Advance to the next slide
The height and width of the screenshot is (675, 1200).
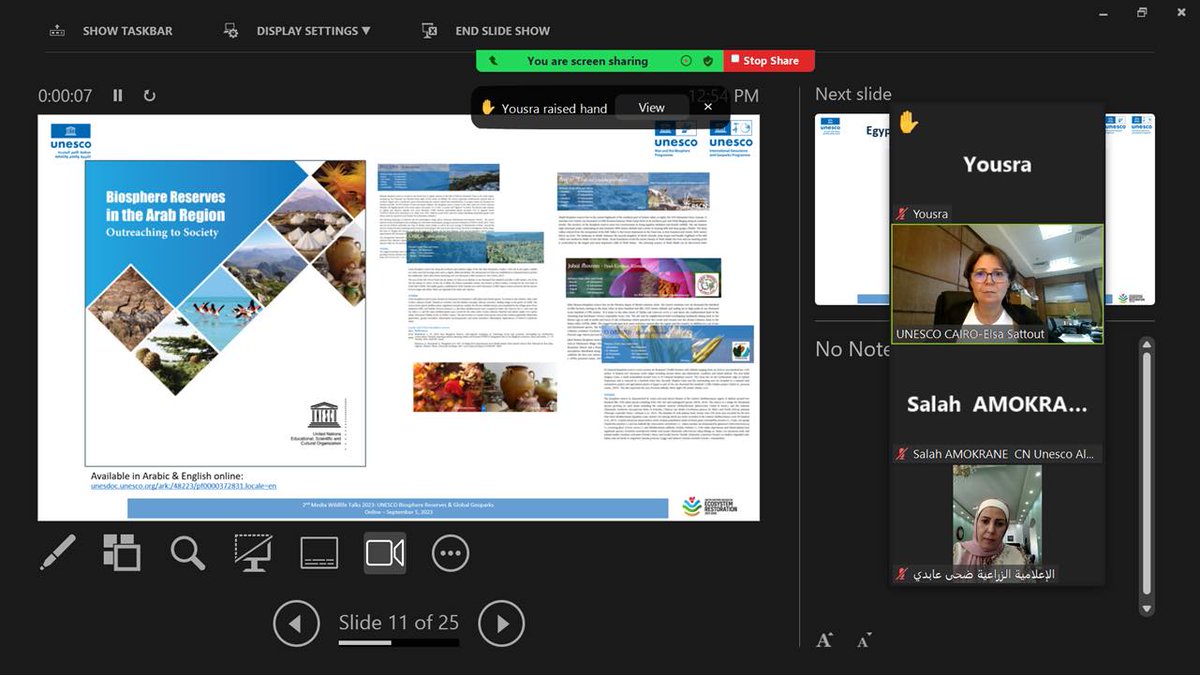tap(501, 624)
